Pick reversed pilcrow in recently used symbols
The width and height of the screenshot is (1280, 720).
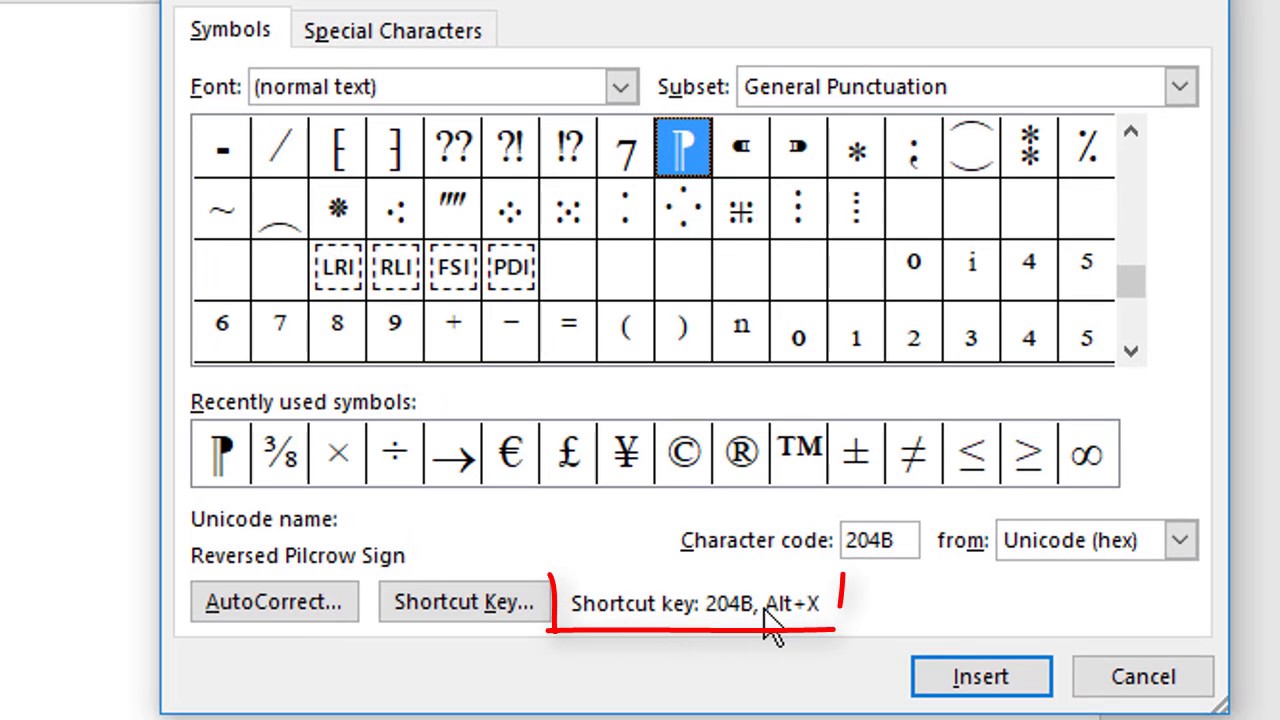222,454
